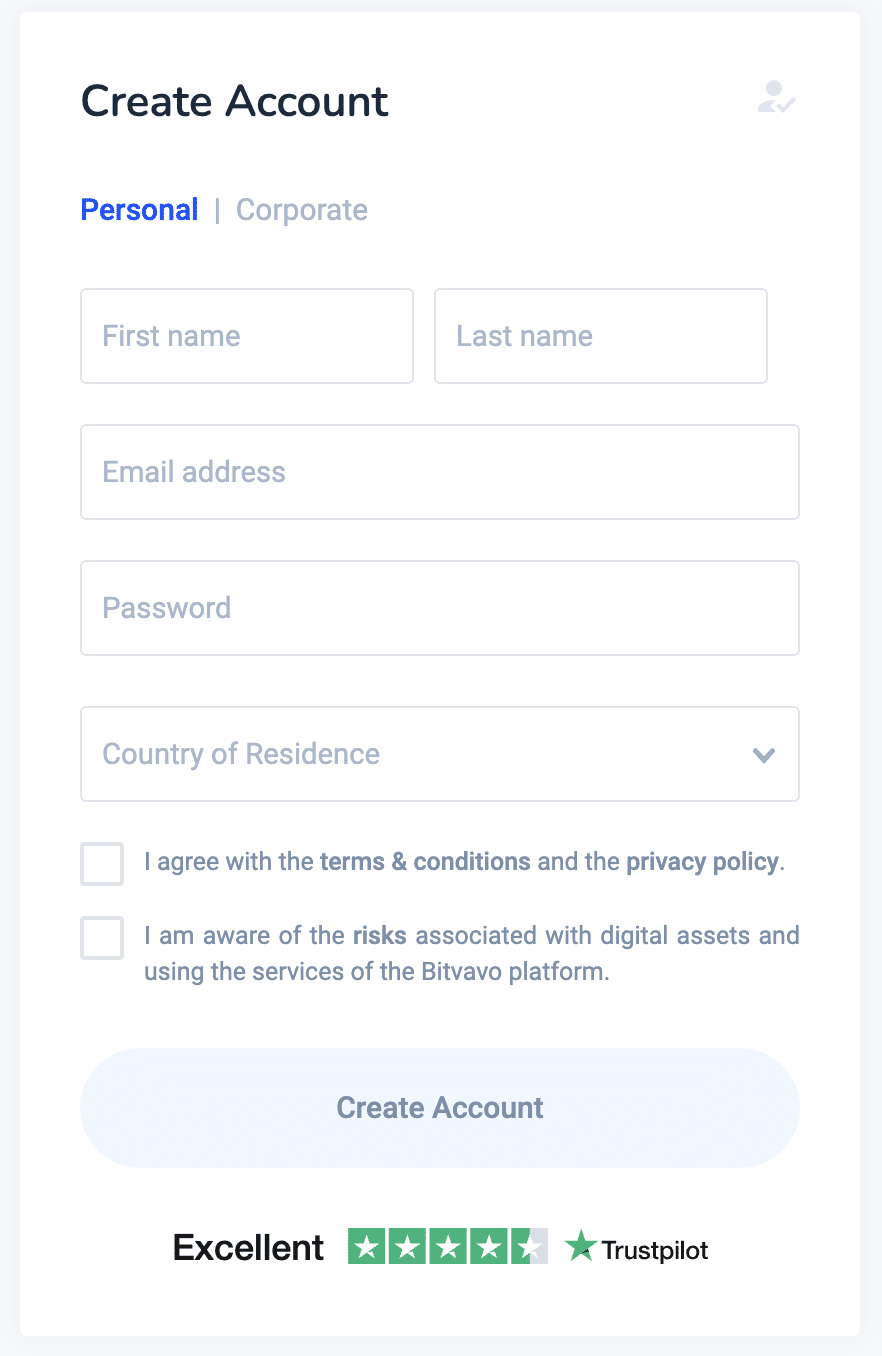Click into the Email address field
This screenshot has height=1356, width=882.
click(x=440, y=472)
